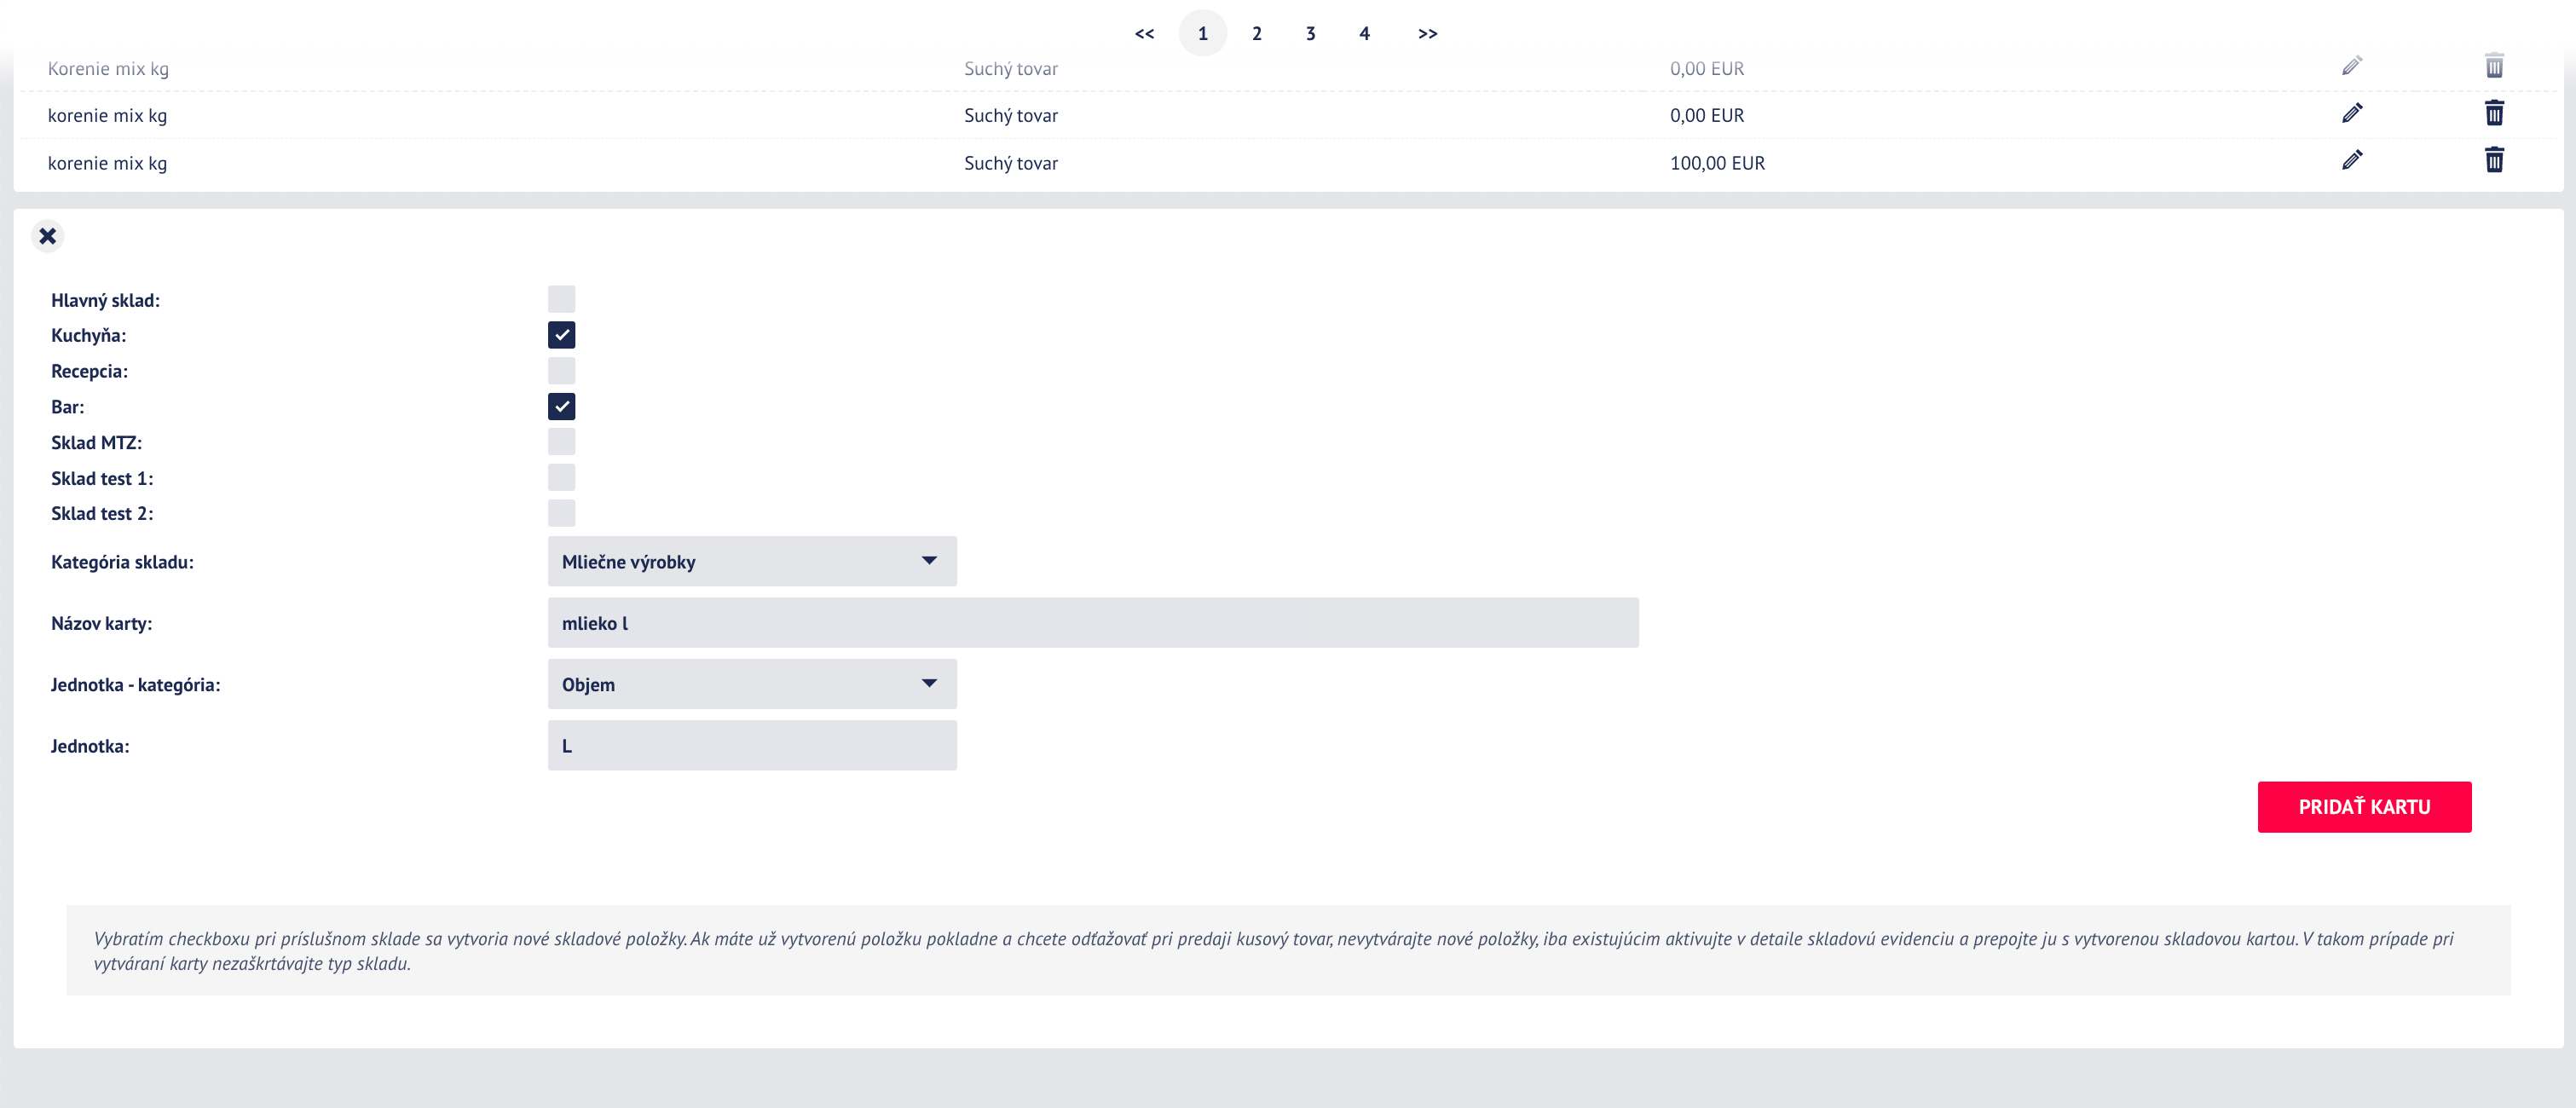Uncheck the Bar checkbox
The width and height of the screenshot is (2576, 1108).
click(561, 406)
